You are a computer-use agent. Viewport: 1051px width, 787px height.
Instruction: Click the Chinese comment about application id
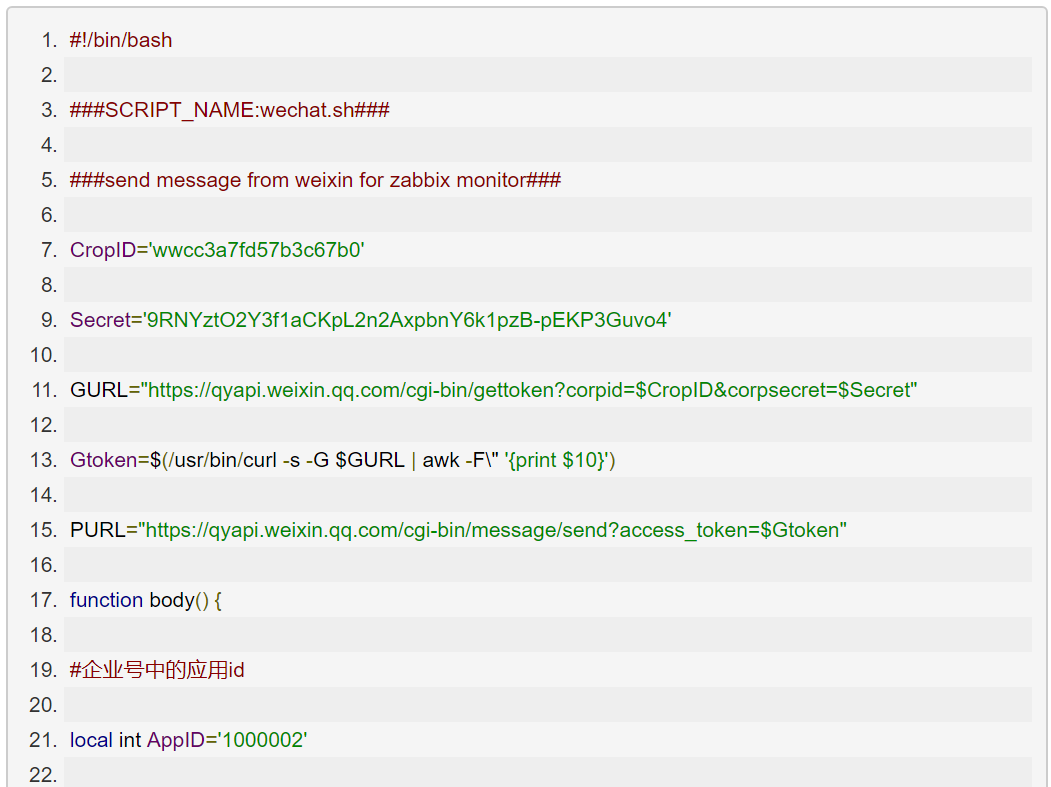coord(157,670)
